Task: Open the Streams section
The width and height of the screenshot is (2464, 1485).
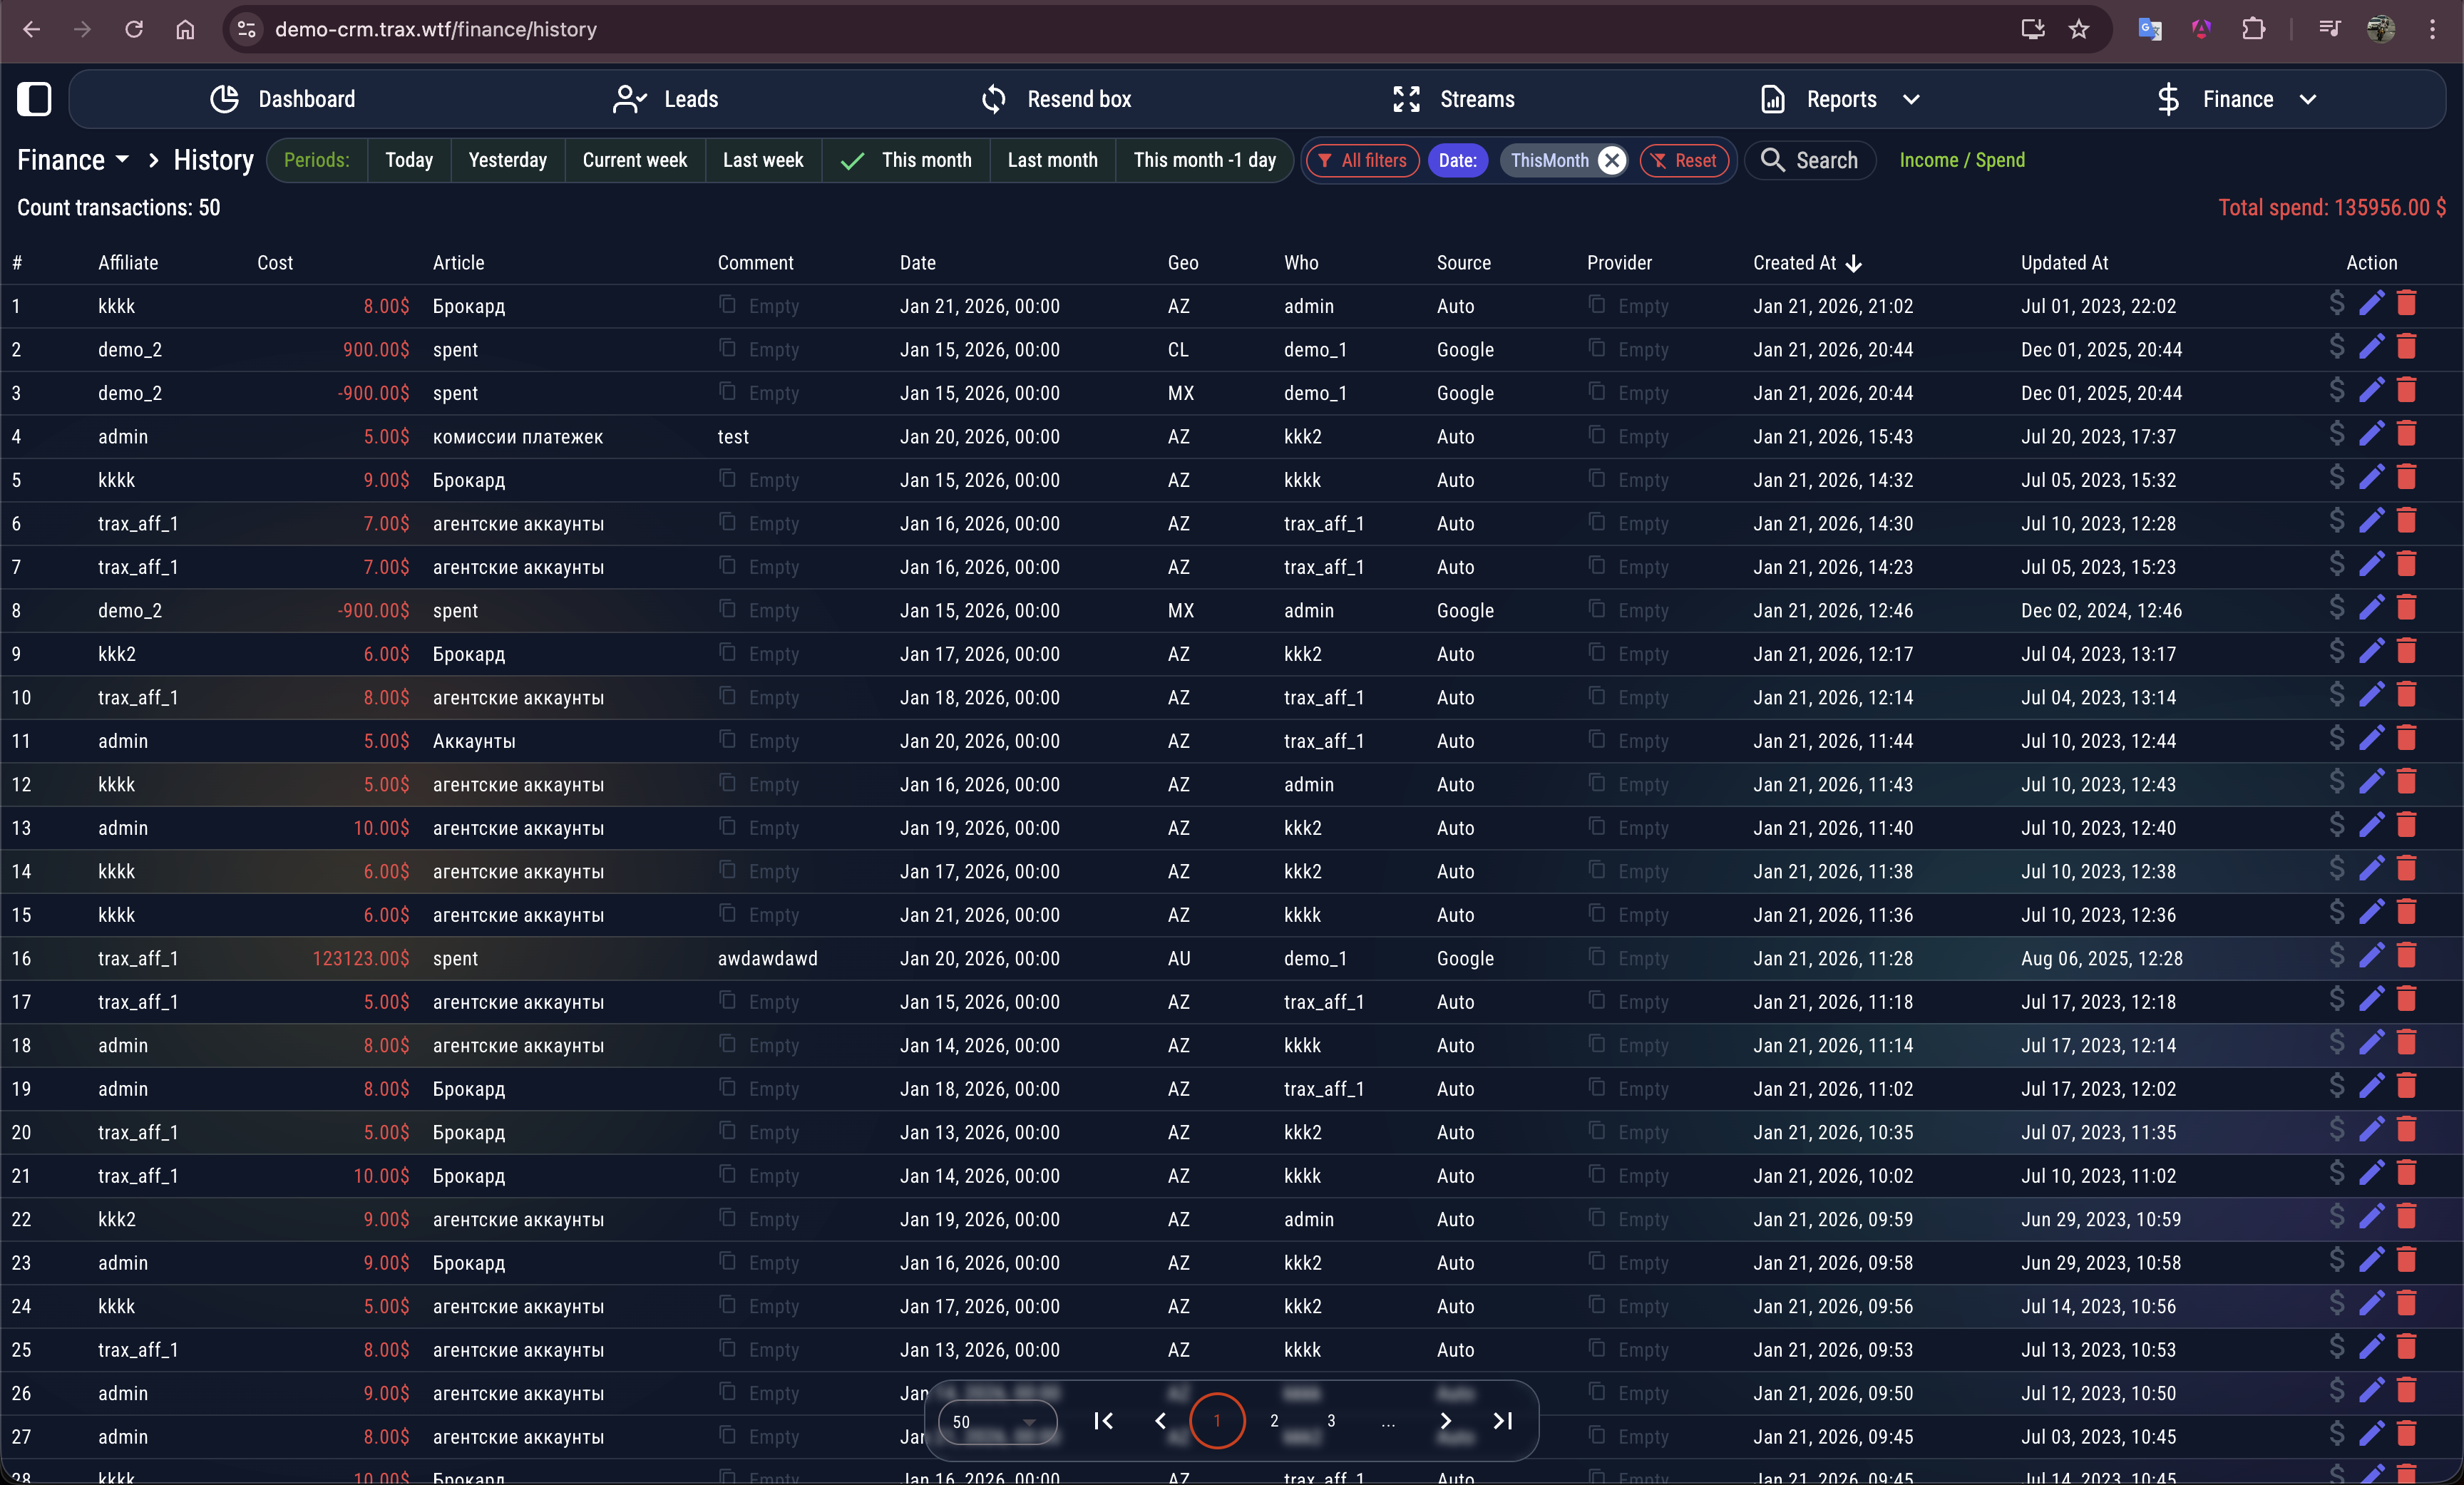Action: pyautogui.click(x=1453, y=99)
